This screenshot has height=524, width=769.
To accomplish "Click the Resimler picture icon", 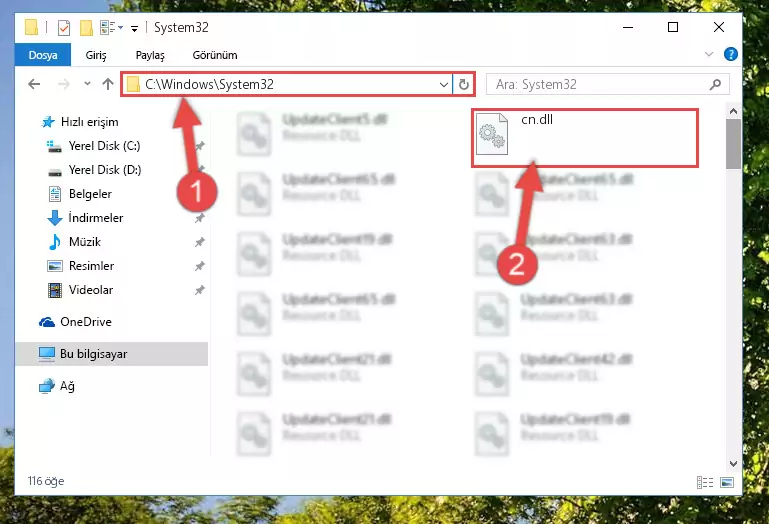I will (54, 266).
